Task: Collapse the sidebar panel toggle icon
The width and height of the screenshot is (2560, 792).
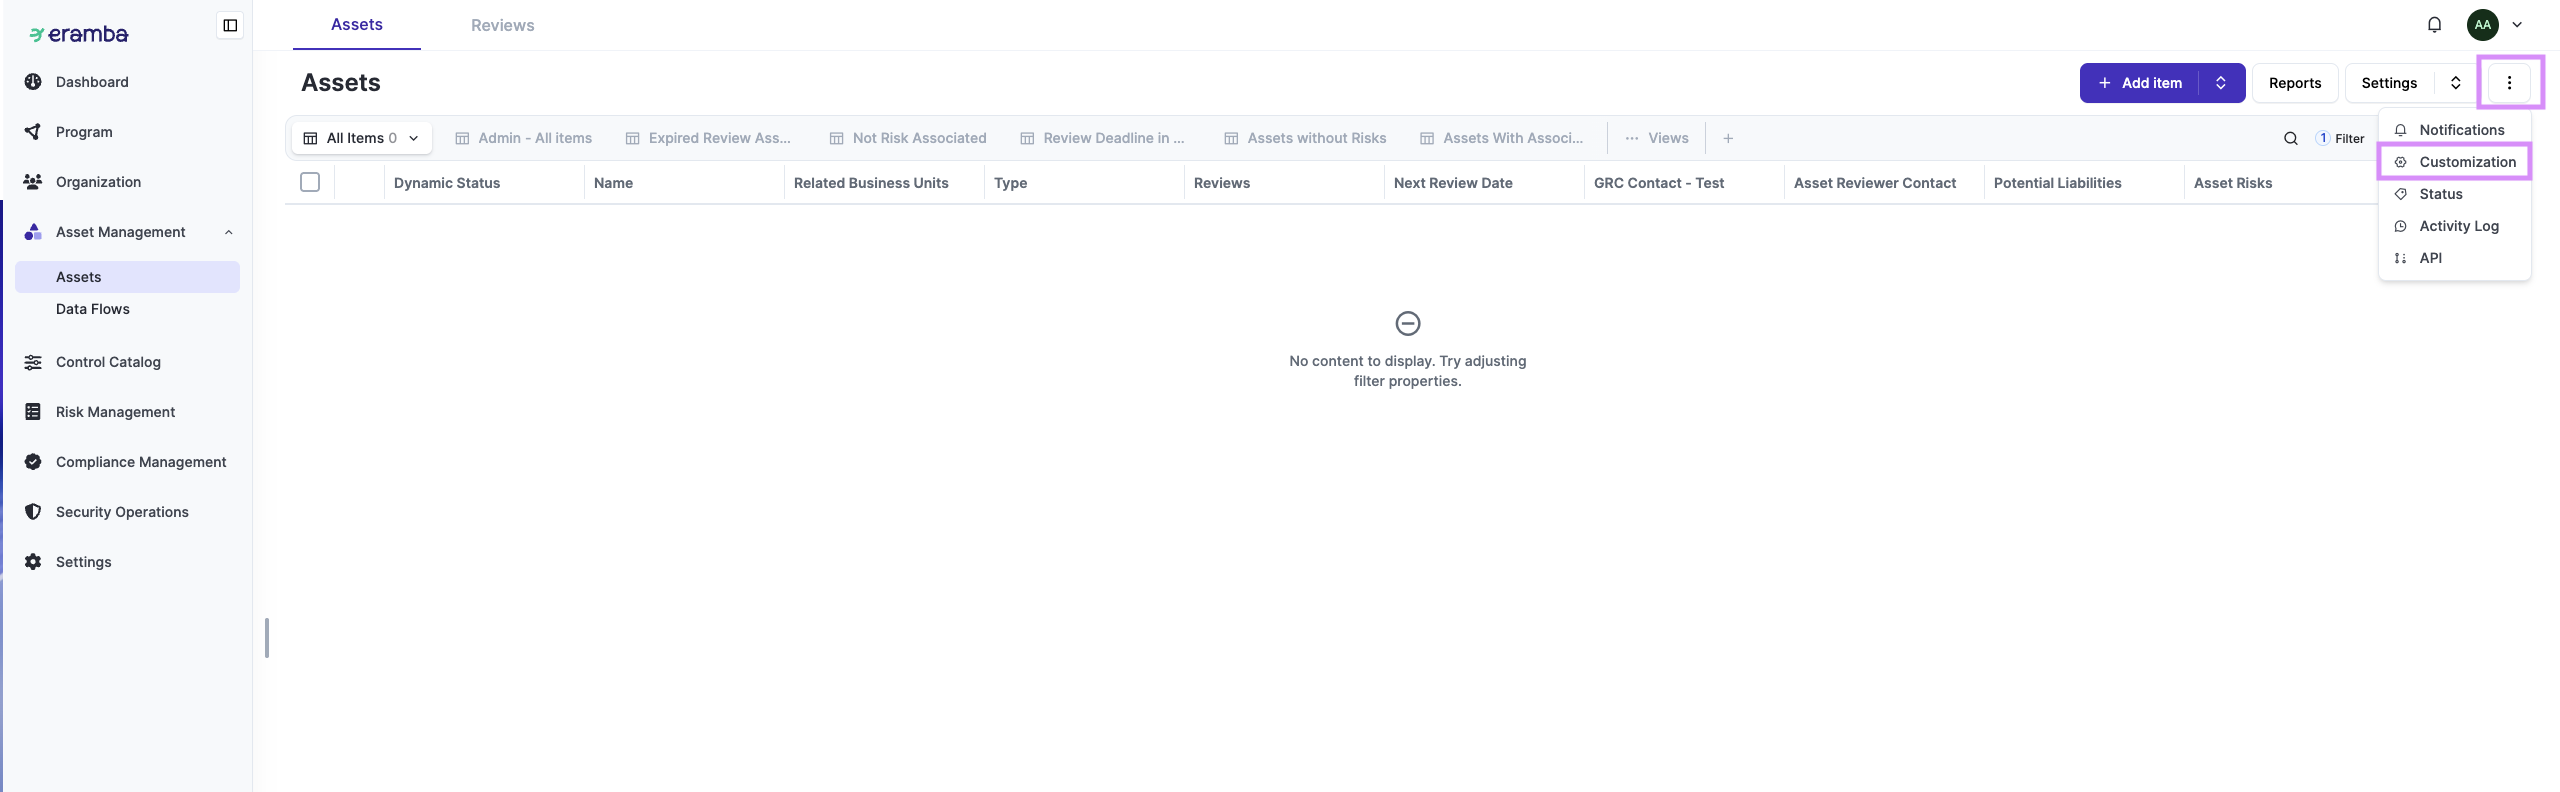Action: pos(230,25)
